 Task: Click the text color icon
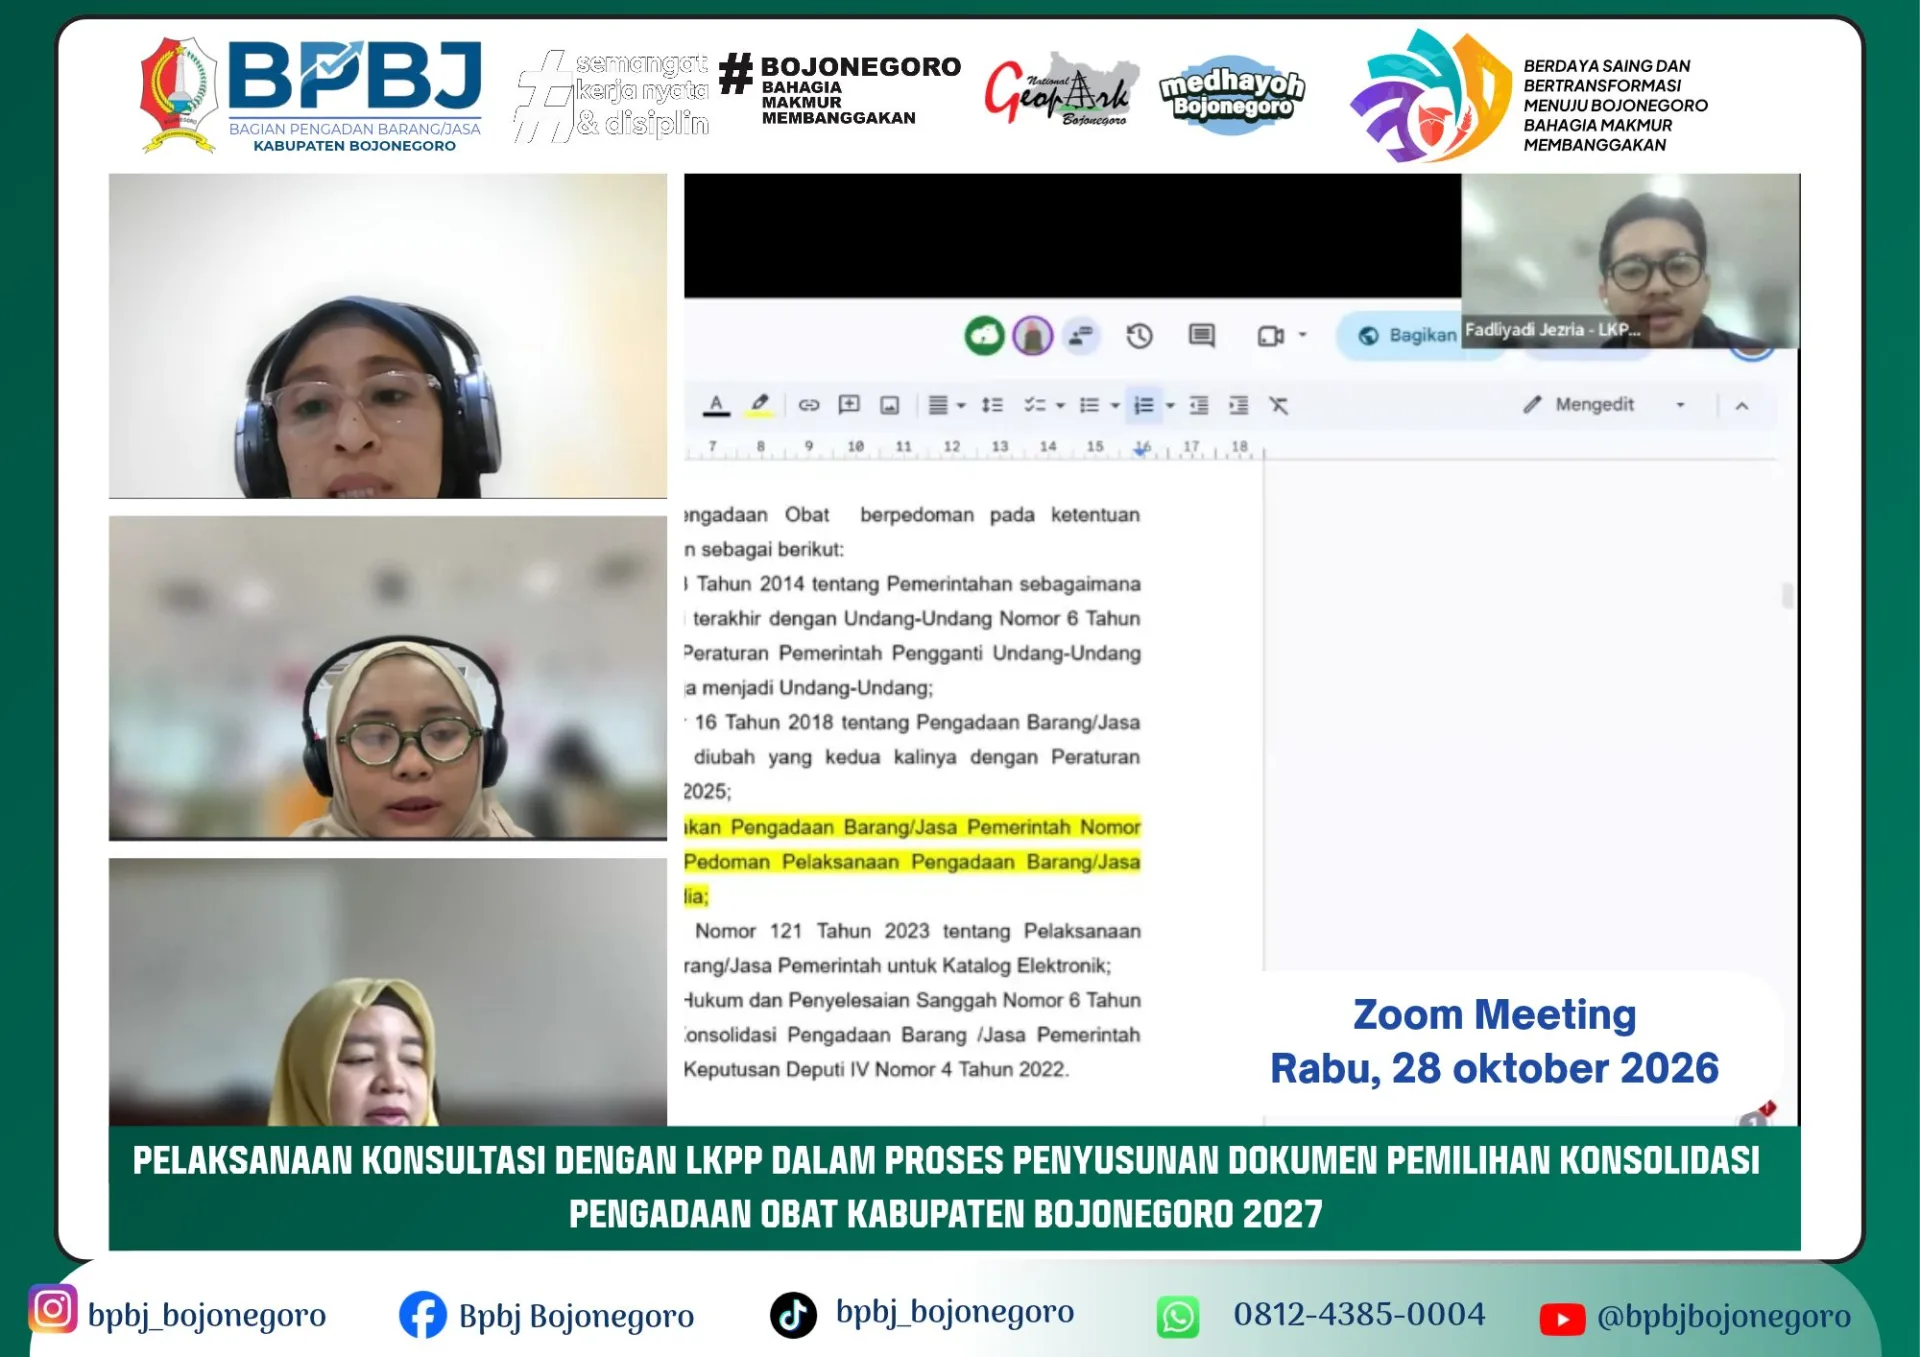point(716,405)
